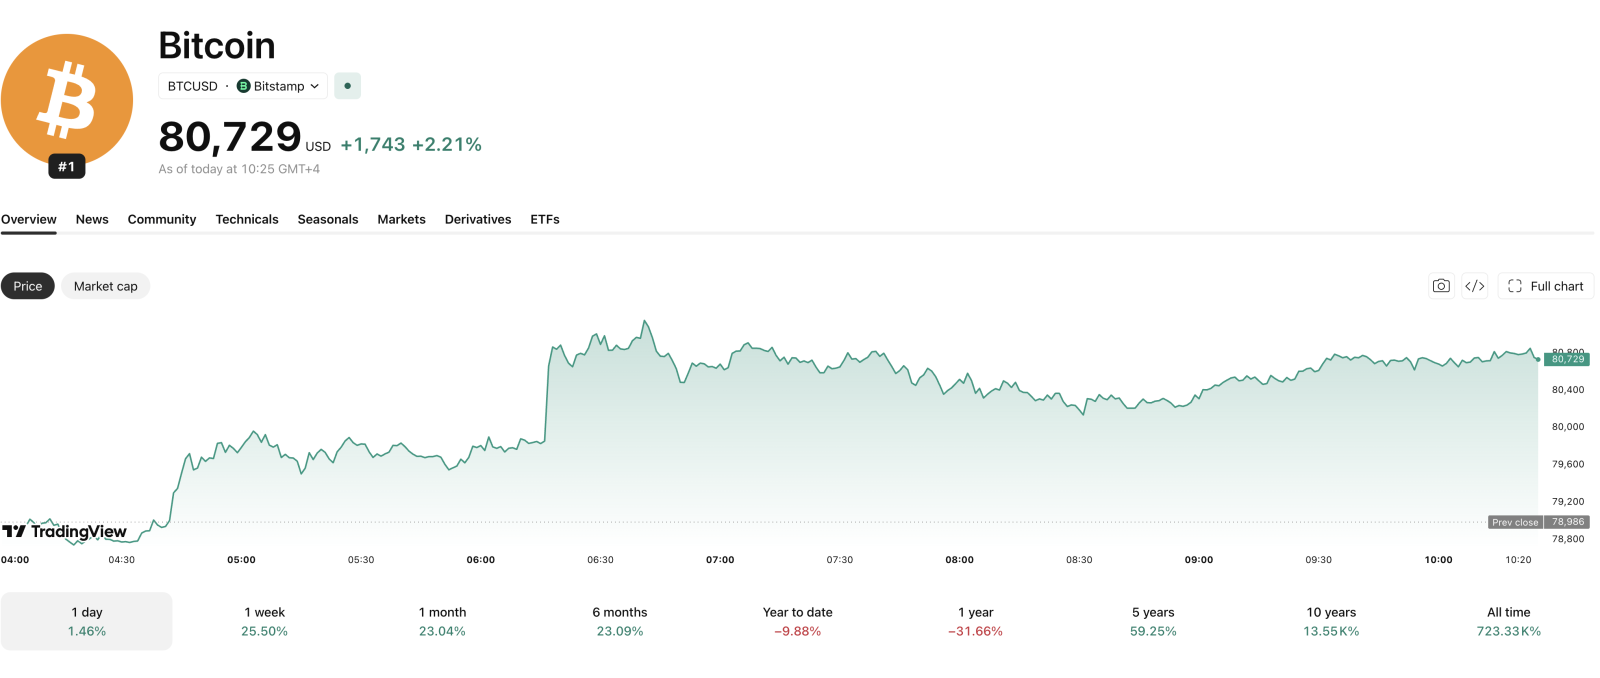Toggle chart to Market cap view
The width and height of the screenshot is (1600, 678).
tap(106, 286)
